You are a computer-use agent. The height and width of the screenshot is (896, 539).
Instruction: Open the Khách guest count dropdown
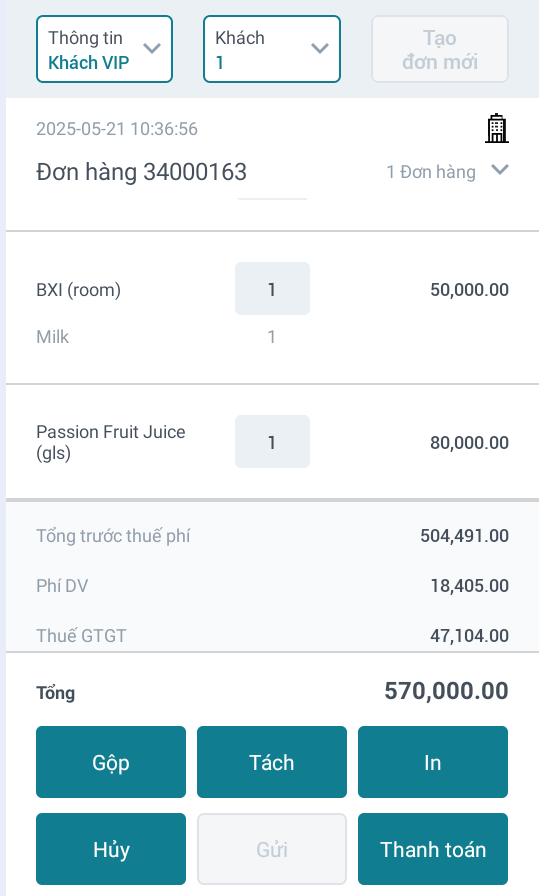[272, 49]
